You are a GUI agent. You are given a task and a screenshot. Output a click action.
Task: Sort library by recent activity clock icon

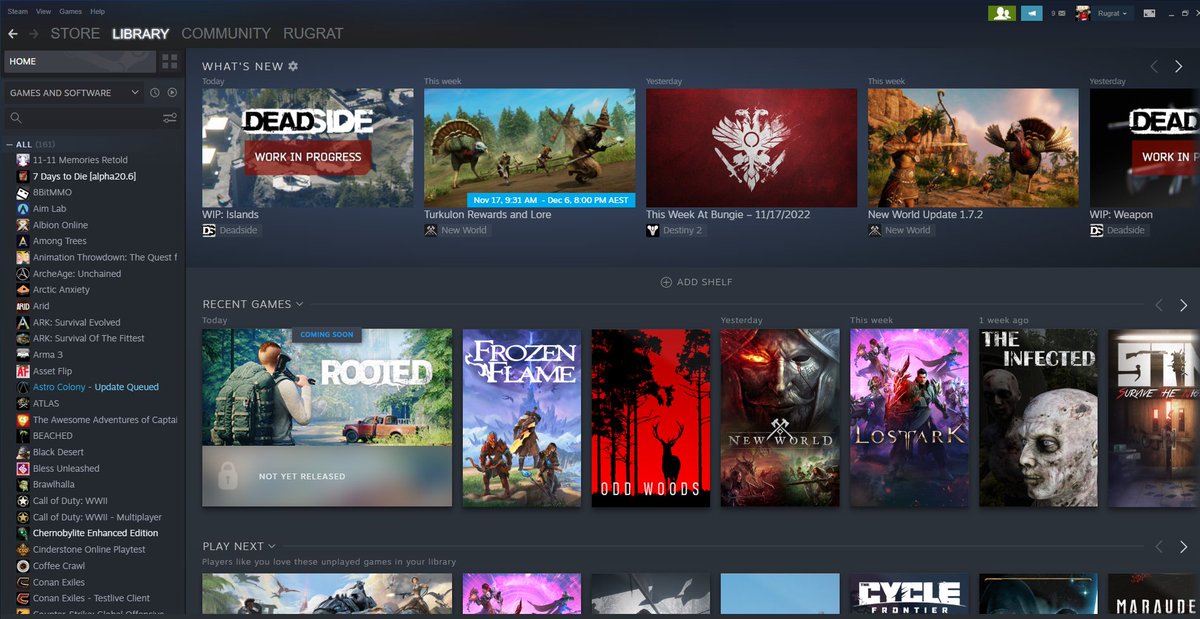pyautogui.click(x=155, y=93)
